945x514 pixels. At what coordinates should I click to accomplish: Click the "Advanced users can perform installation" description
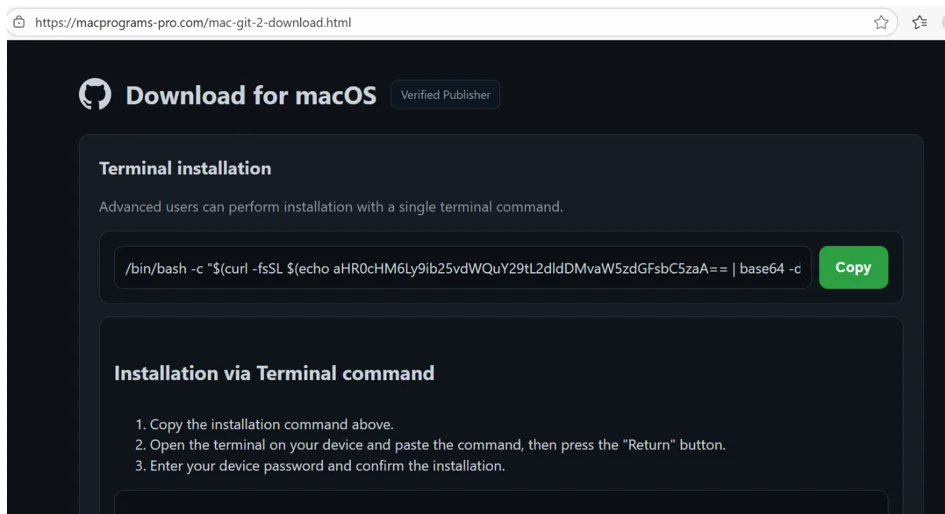click(331, 208)
